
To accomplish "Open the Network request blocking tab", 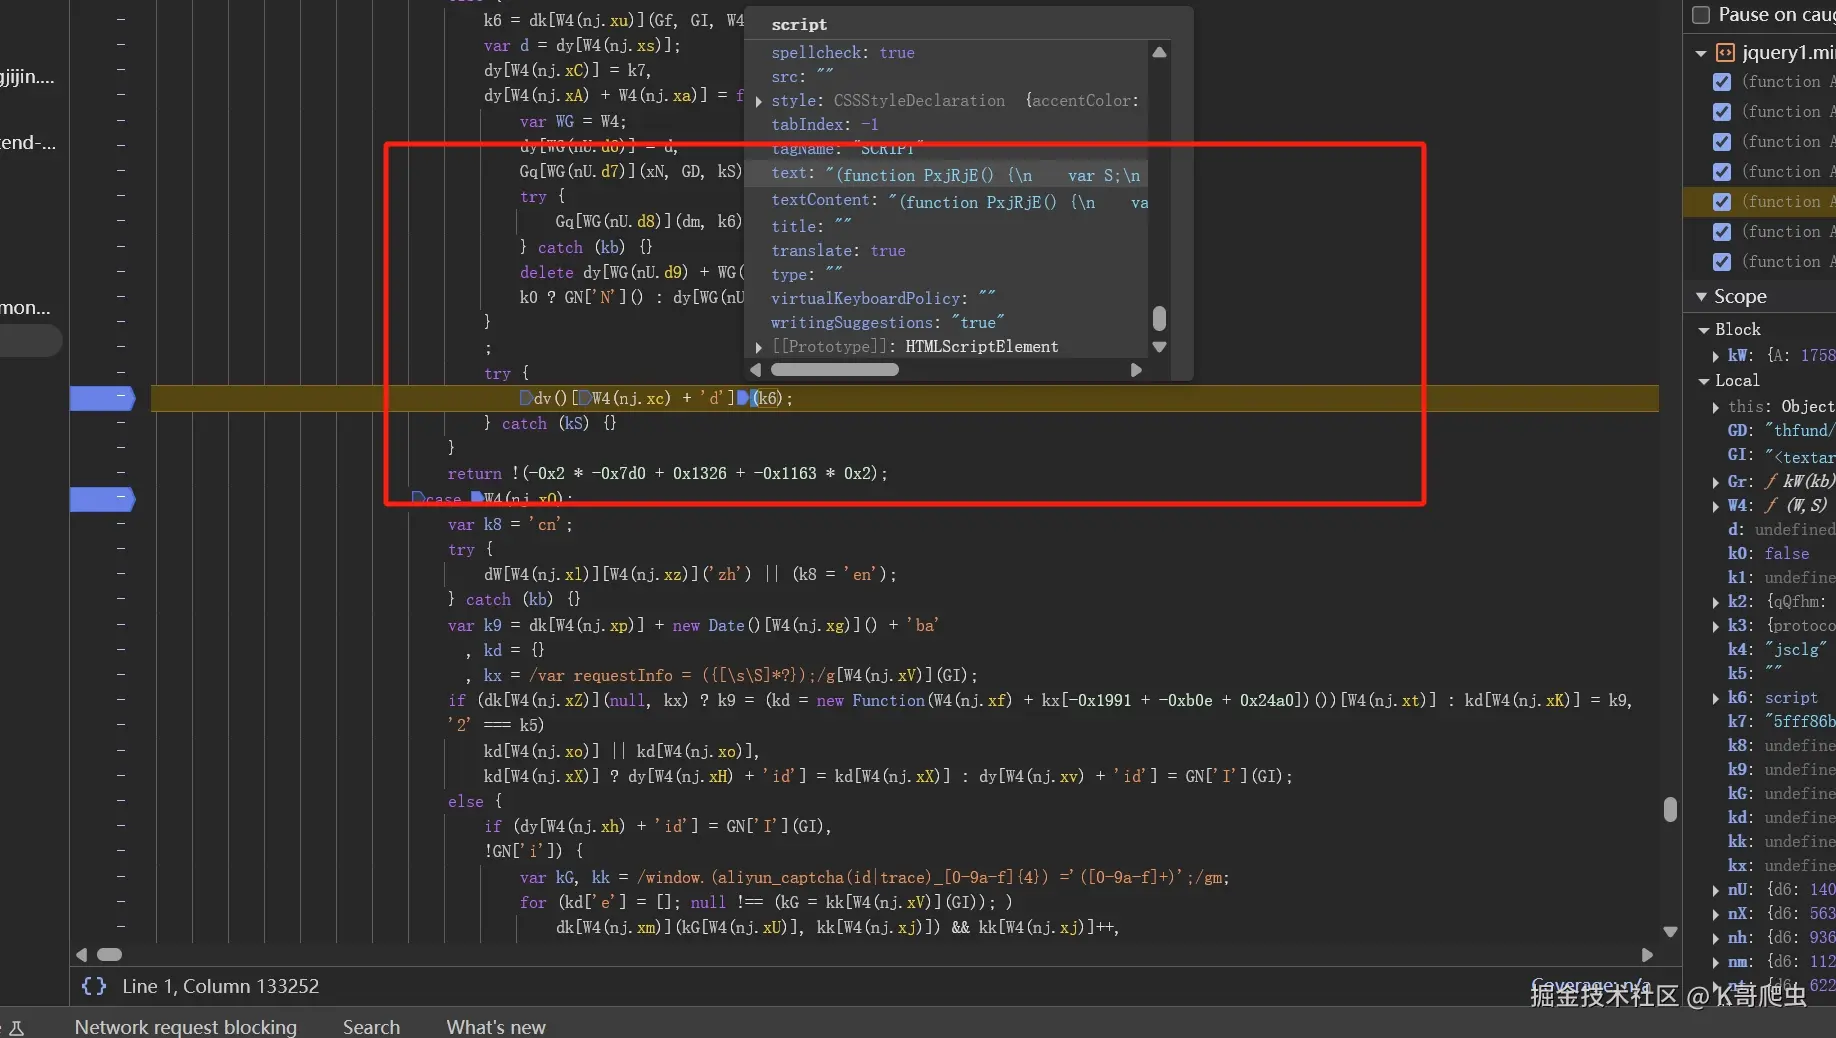I will click(x=186, y=1027).
